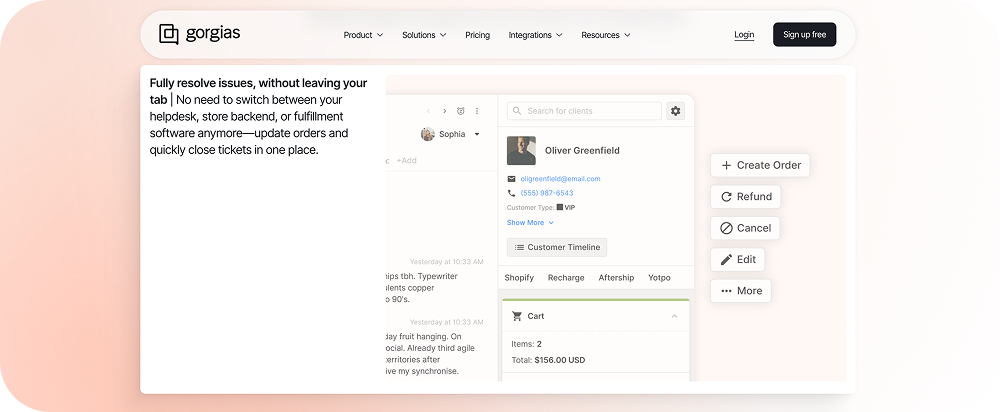The image size is (1000, 412).
Task: Expand the Resources menu
Action: click(x=606, y=35)
